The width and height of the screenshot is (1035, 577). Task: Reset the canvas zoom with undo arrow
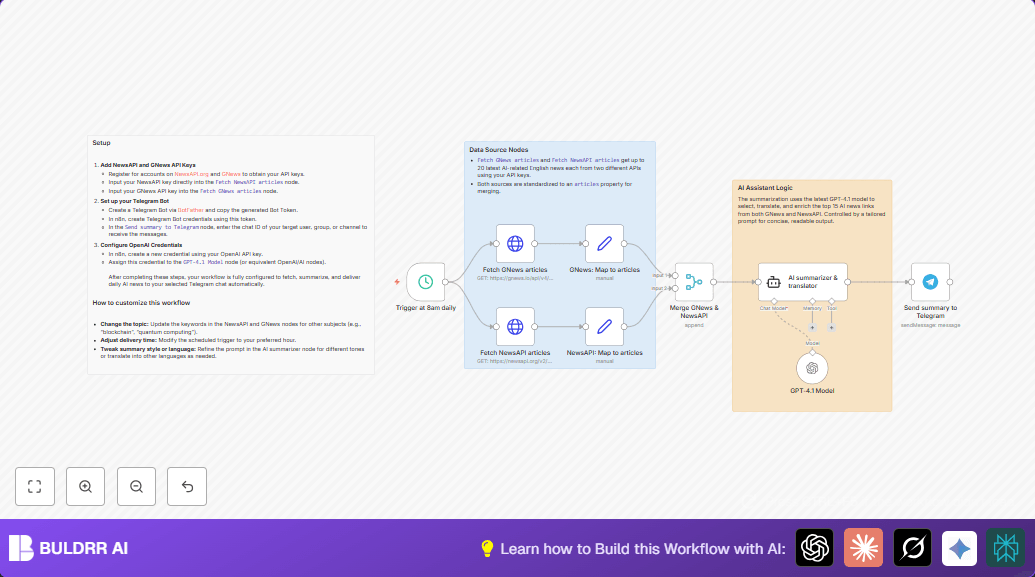(x=187, y=487)
